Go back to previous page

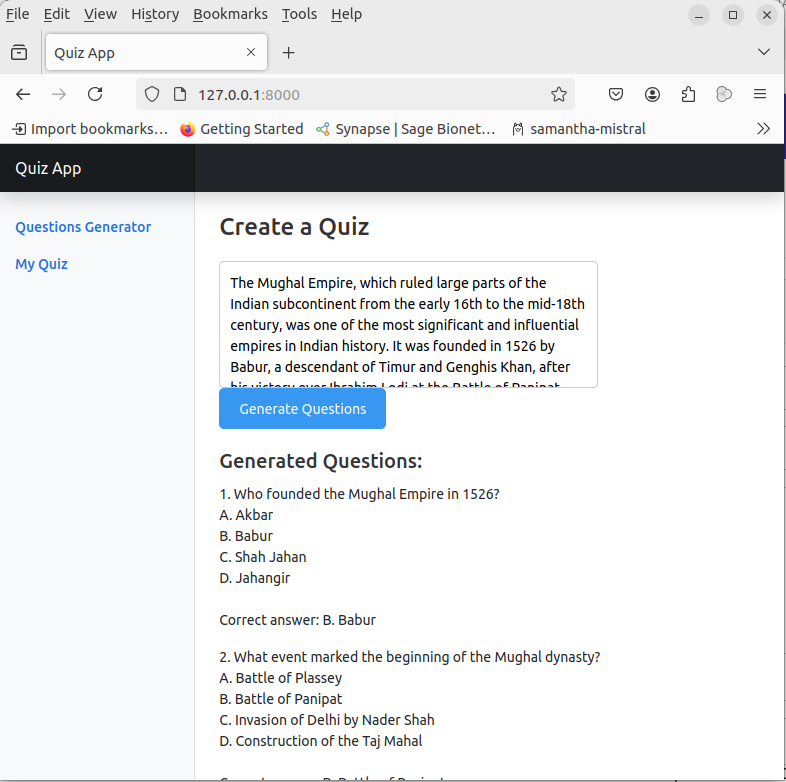coord(23,94)
